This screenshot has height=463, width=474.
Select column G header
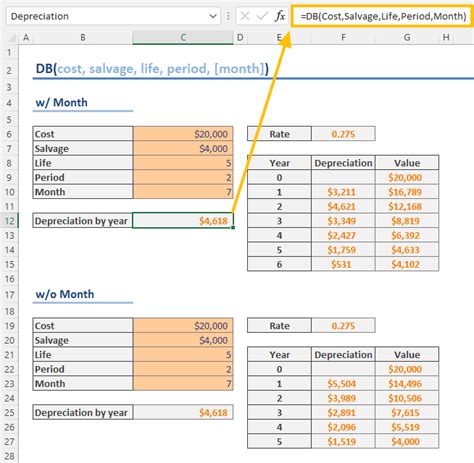[x=407, y=38]
